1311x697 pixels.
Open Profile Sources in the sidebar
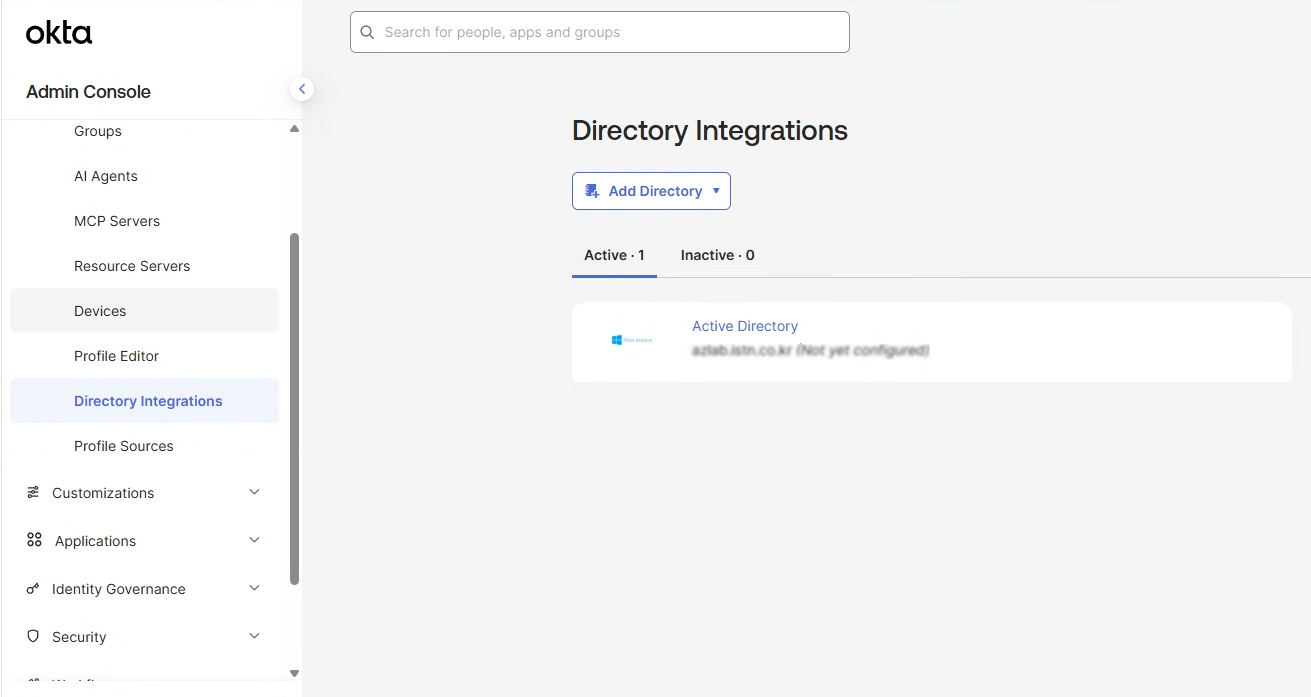click(124, 446)
